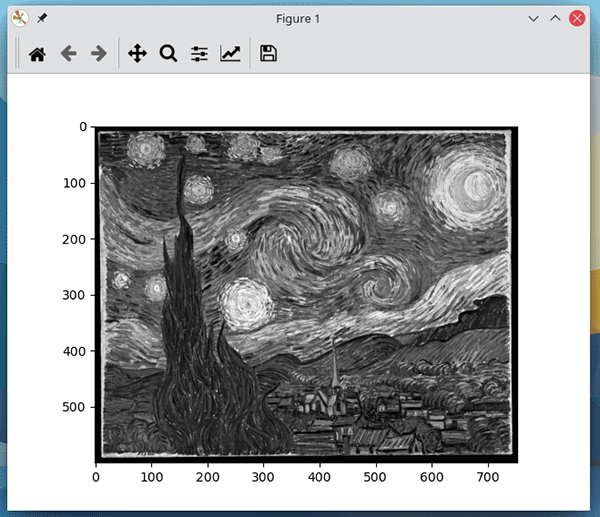Reset the view with the Home icon
Screen dimensions: 600x517
[37, 54]
